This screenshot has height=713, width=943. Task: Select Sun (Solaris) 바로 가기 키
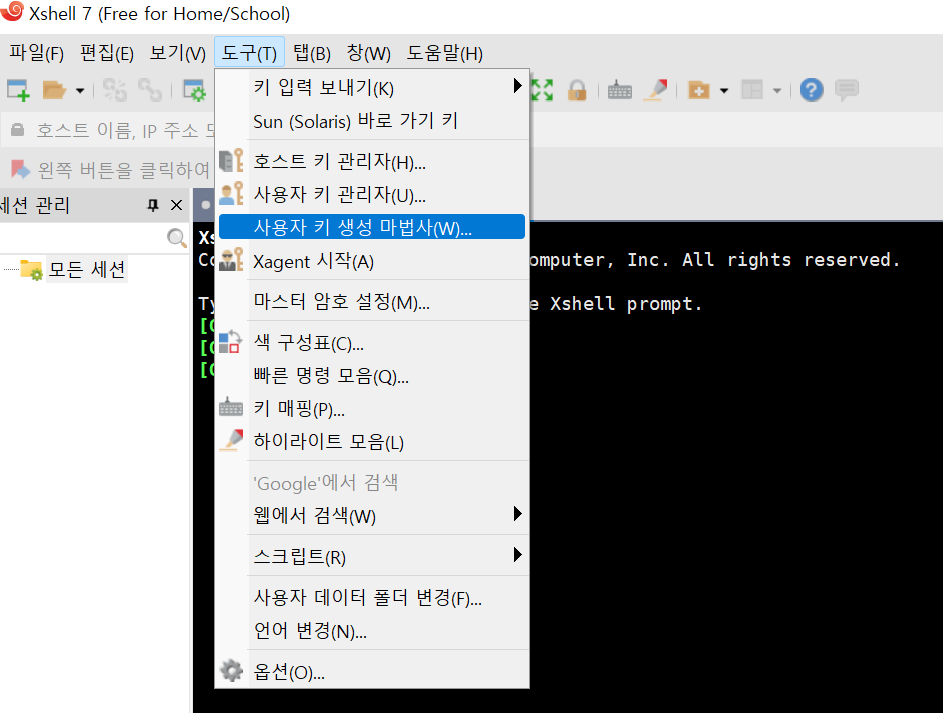pos(372,121)
